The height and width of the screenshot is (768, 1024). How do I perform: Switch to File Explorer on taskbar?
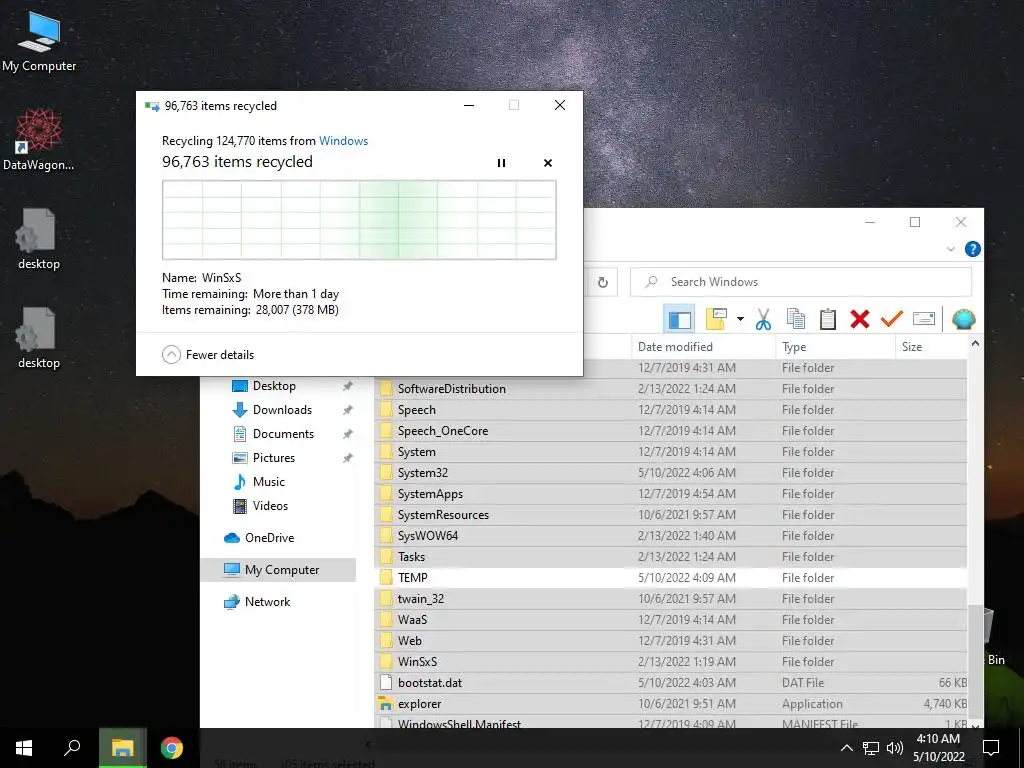[122, 748]
